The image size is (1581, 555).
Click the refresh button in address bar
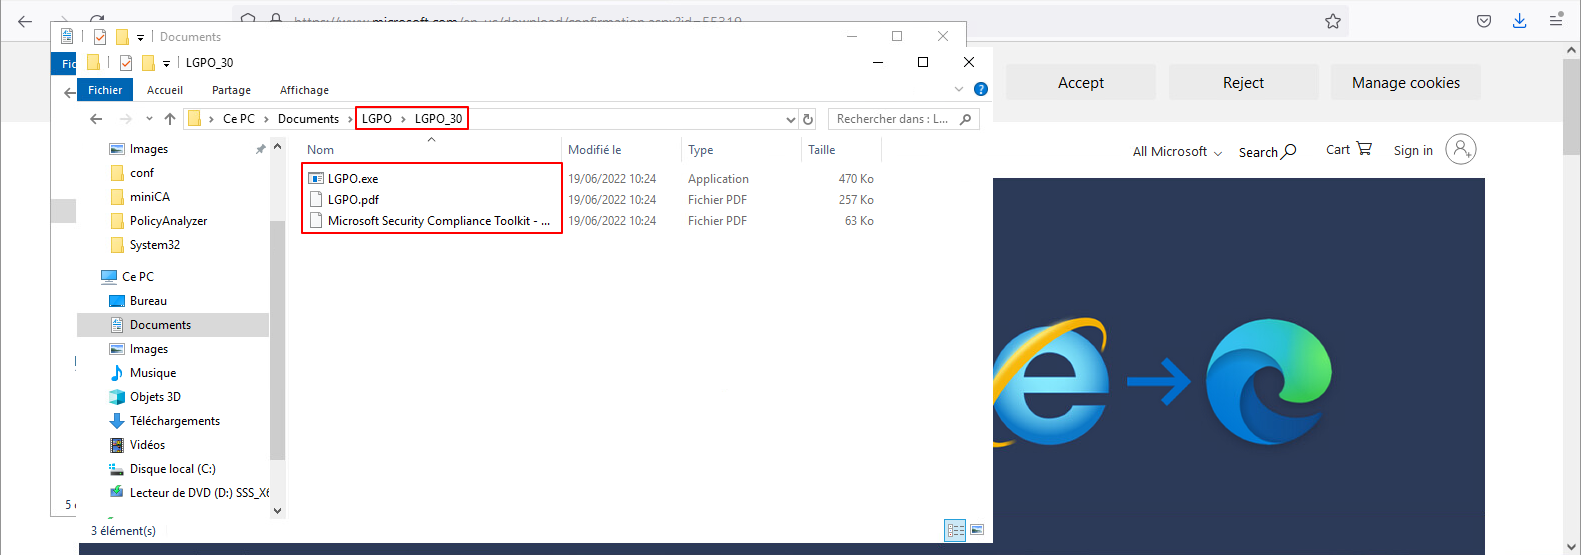808,119
